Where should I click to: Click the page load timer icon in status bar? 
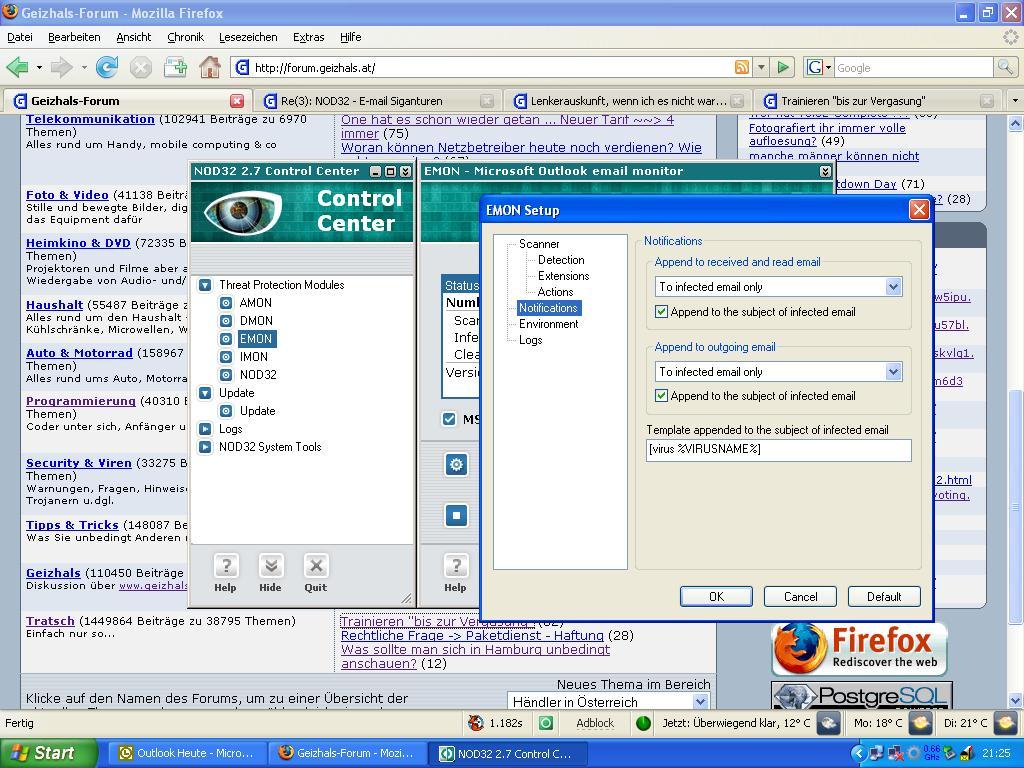pyautogui.click(x=476, y=723)
